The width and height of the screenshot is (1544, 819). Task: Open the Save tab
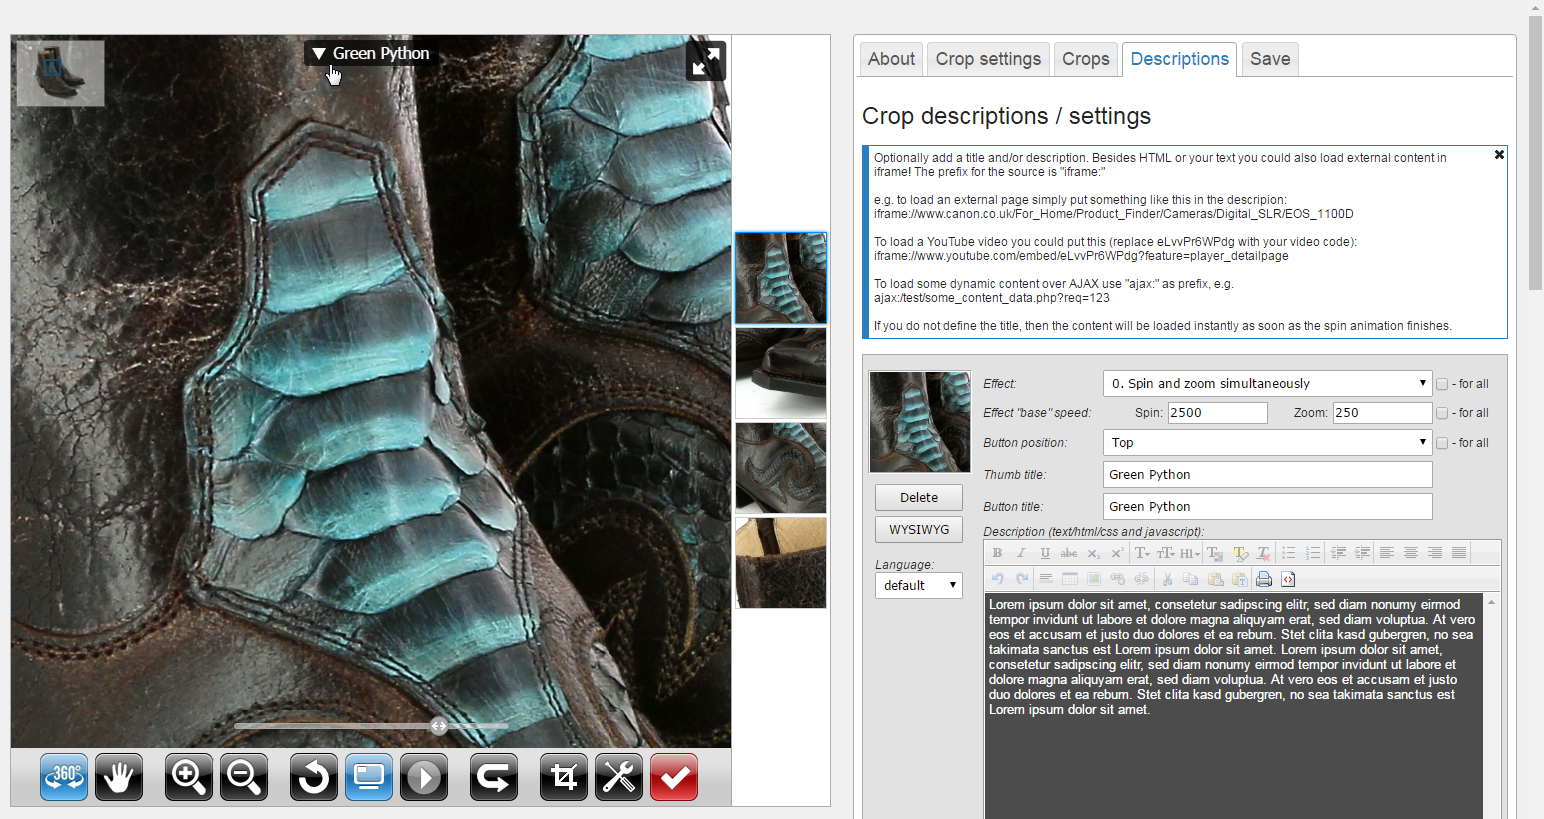click(x=1269, y=59)
